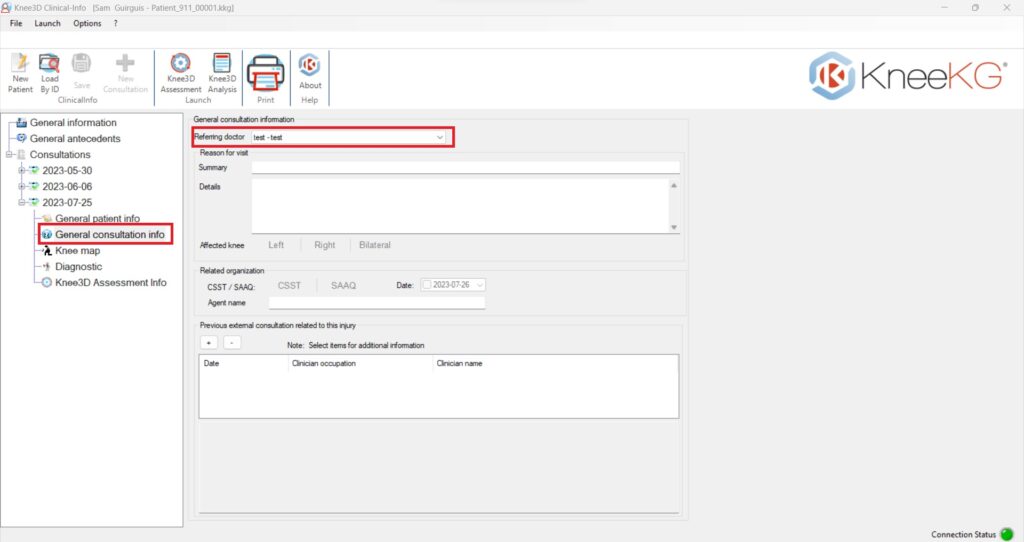Open the organization date picker dropdown

click(480, 285)
